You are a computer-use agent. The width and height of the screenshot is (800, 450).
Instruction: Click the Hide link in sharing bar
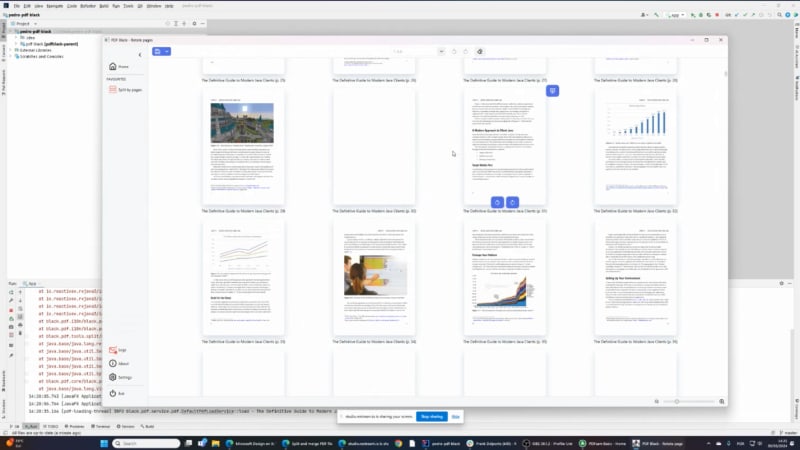coord(455,416)
